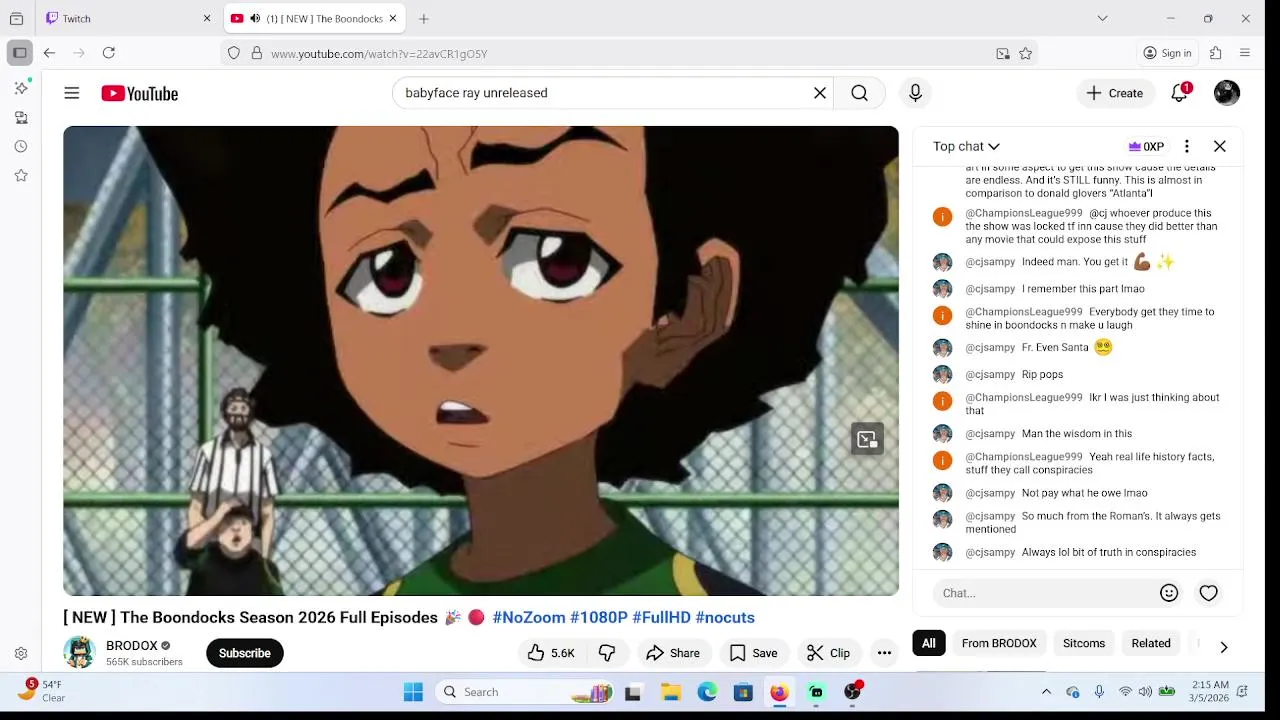Send a heart reaction in chat

click(x=1209, y=593)
